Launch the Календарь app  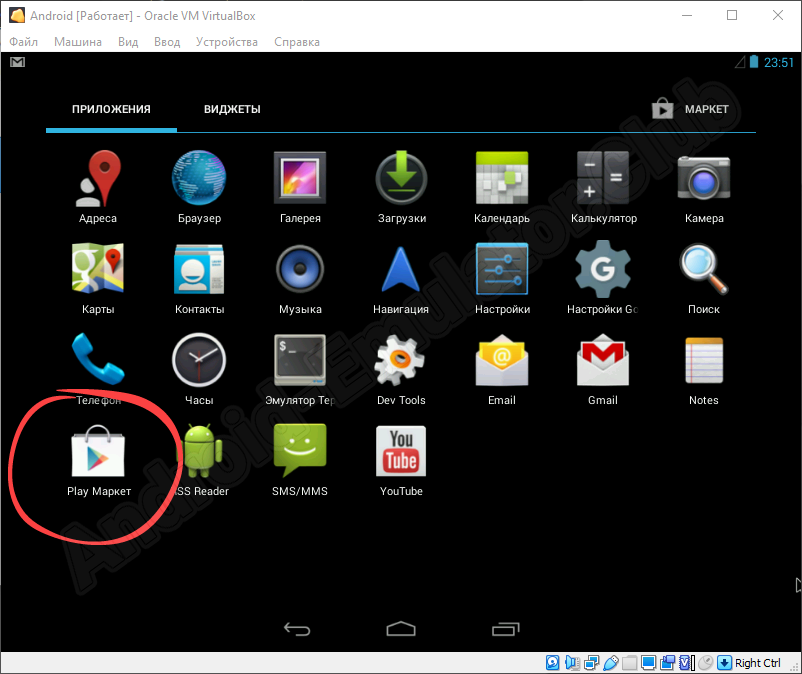pos(502,187)
